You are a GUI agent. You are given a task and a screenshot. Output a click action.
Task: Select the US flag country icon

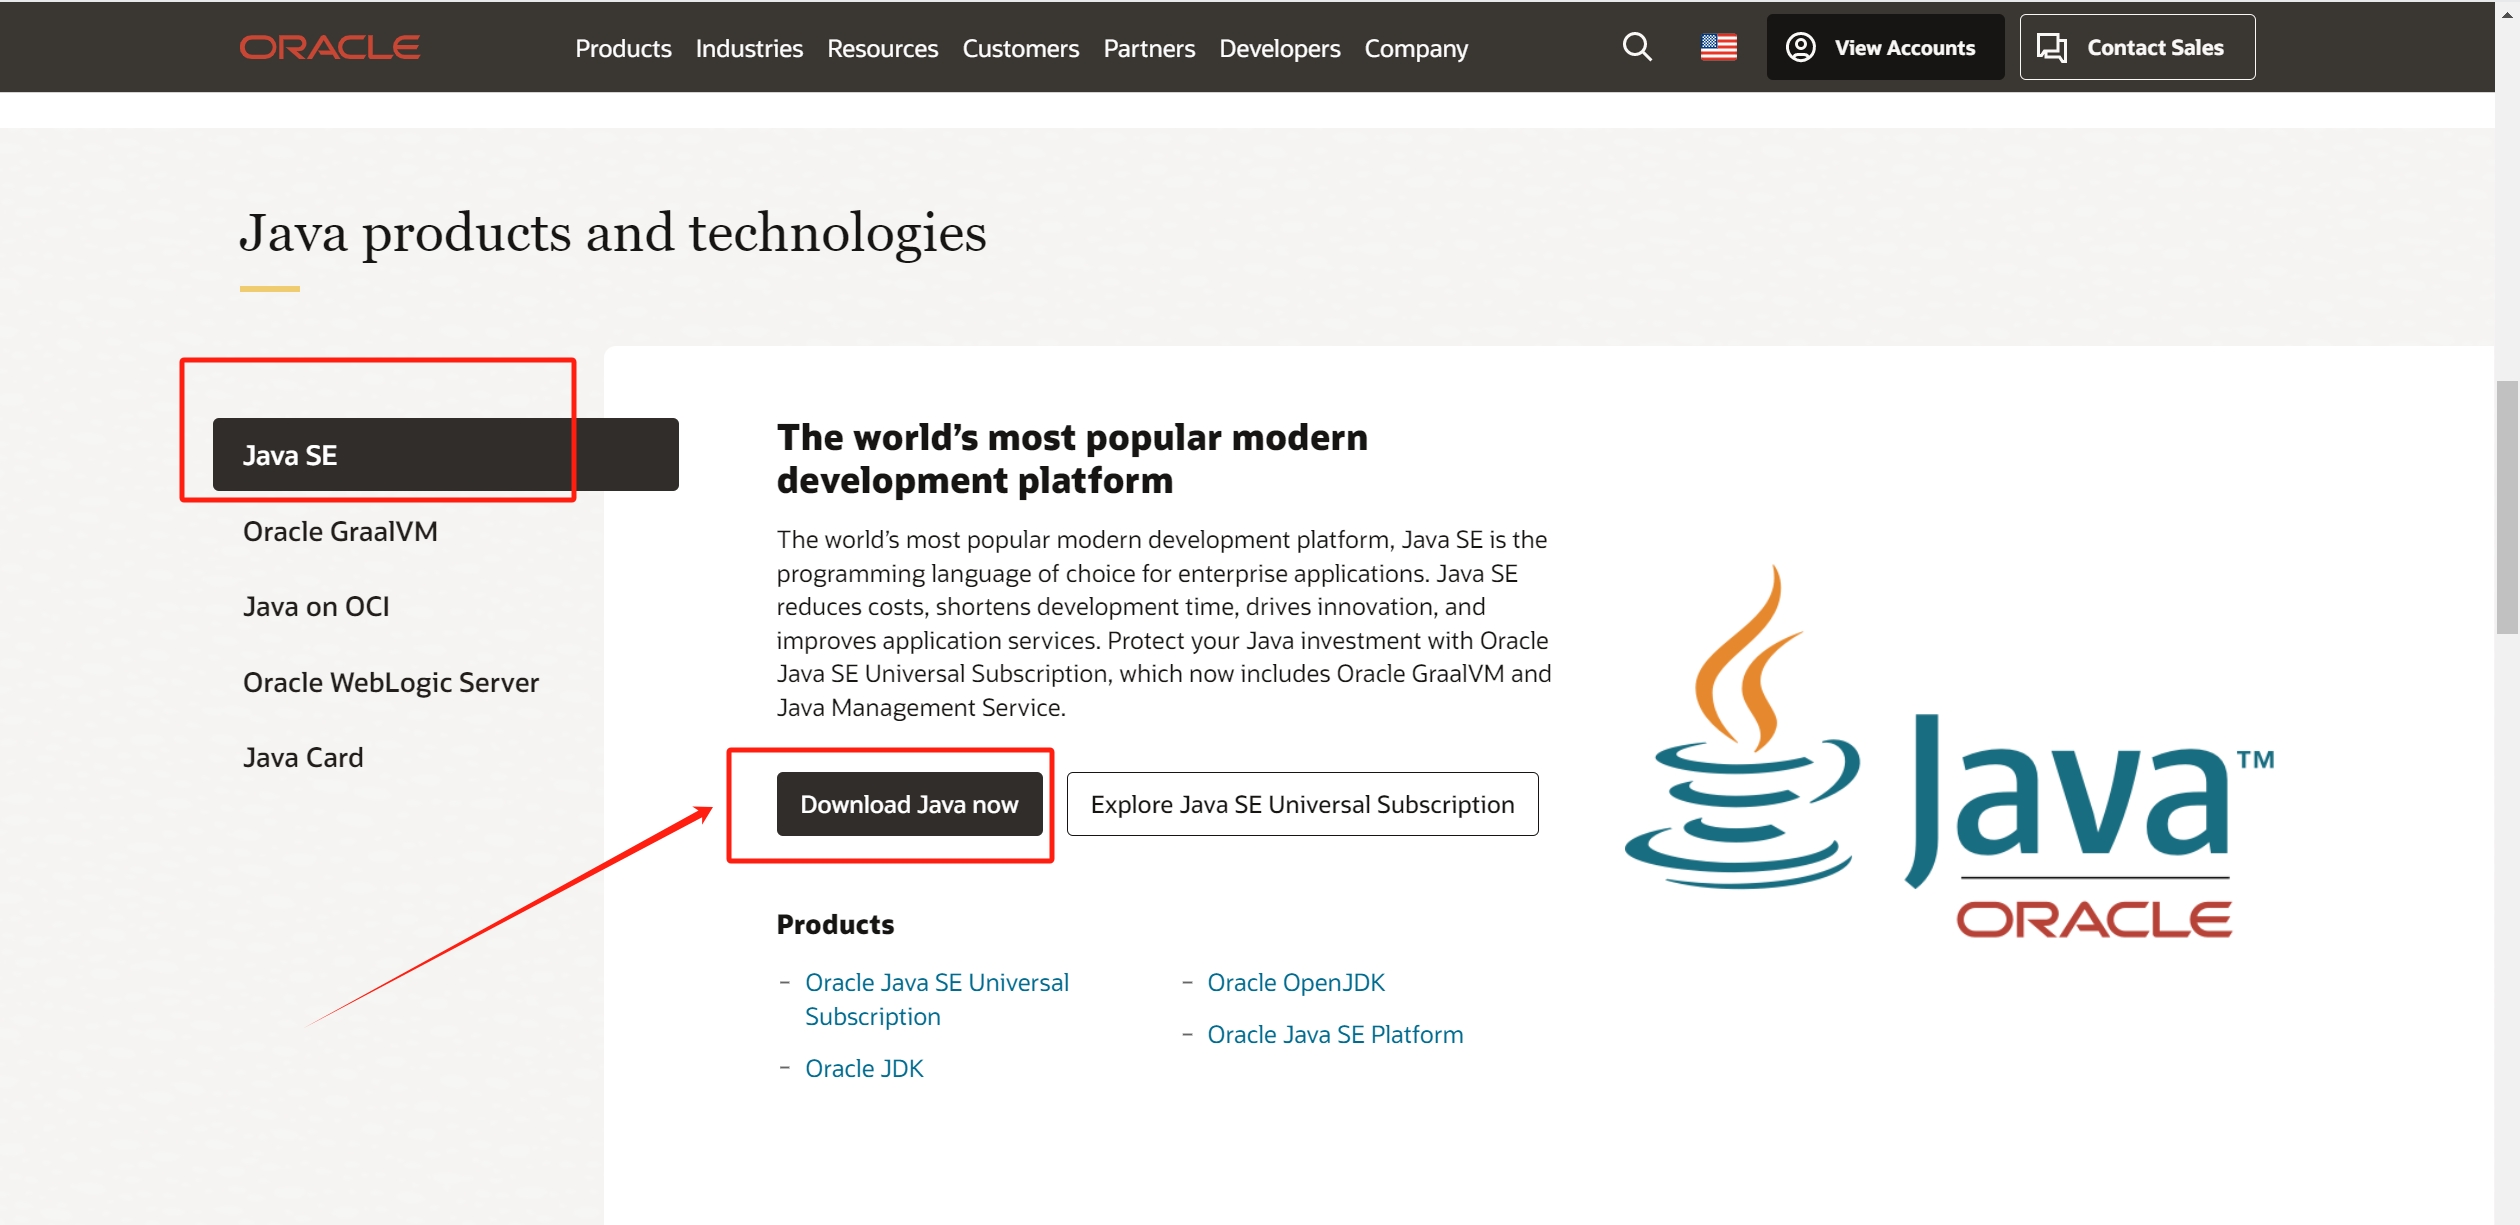click(1718, 47)
